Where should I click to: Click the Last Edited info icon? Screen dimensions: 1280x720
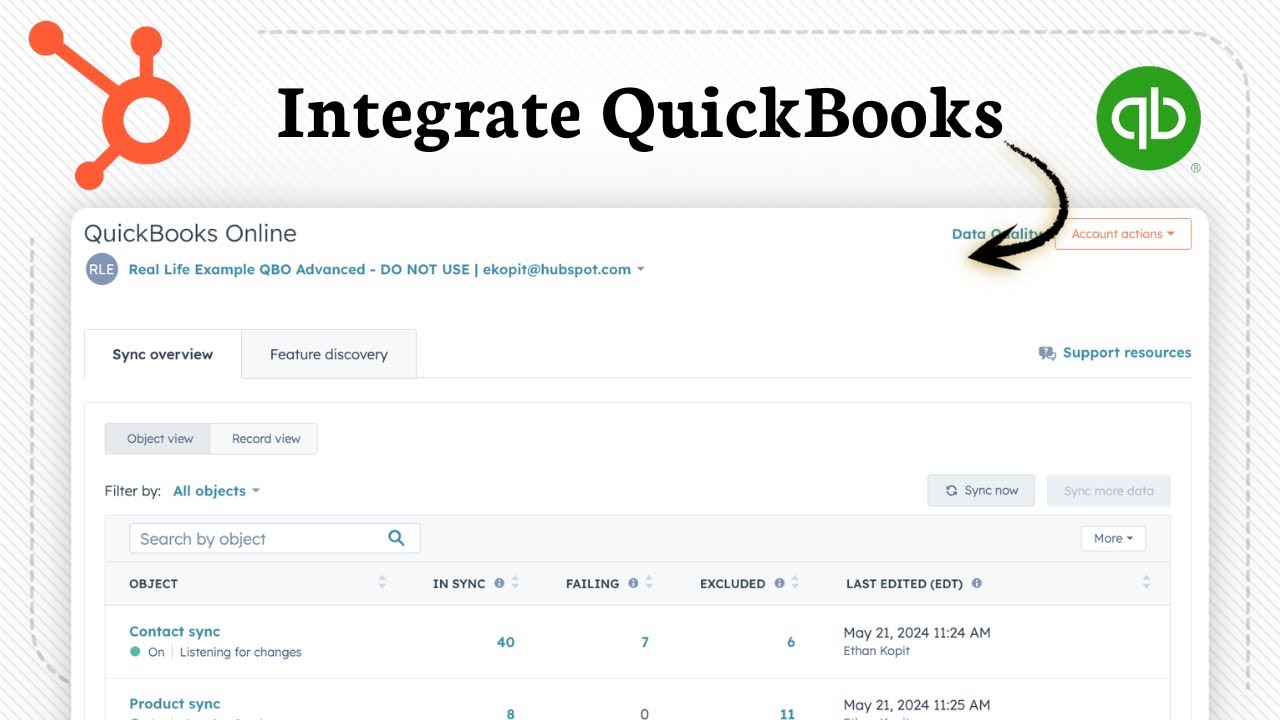tap(976, 583)
